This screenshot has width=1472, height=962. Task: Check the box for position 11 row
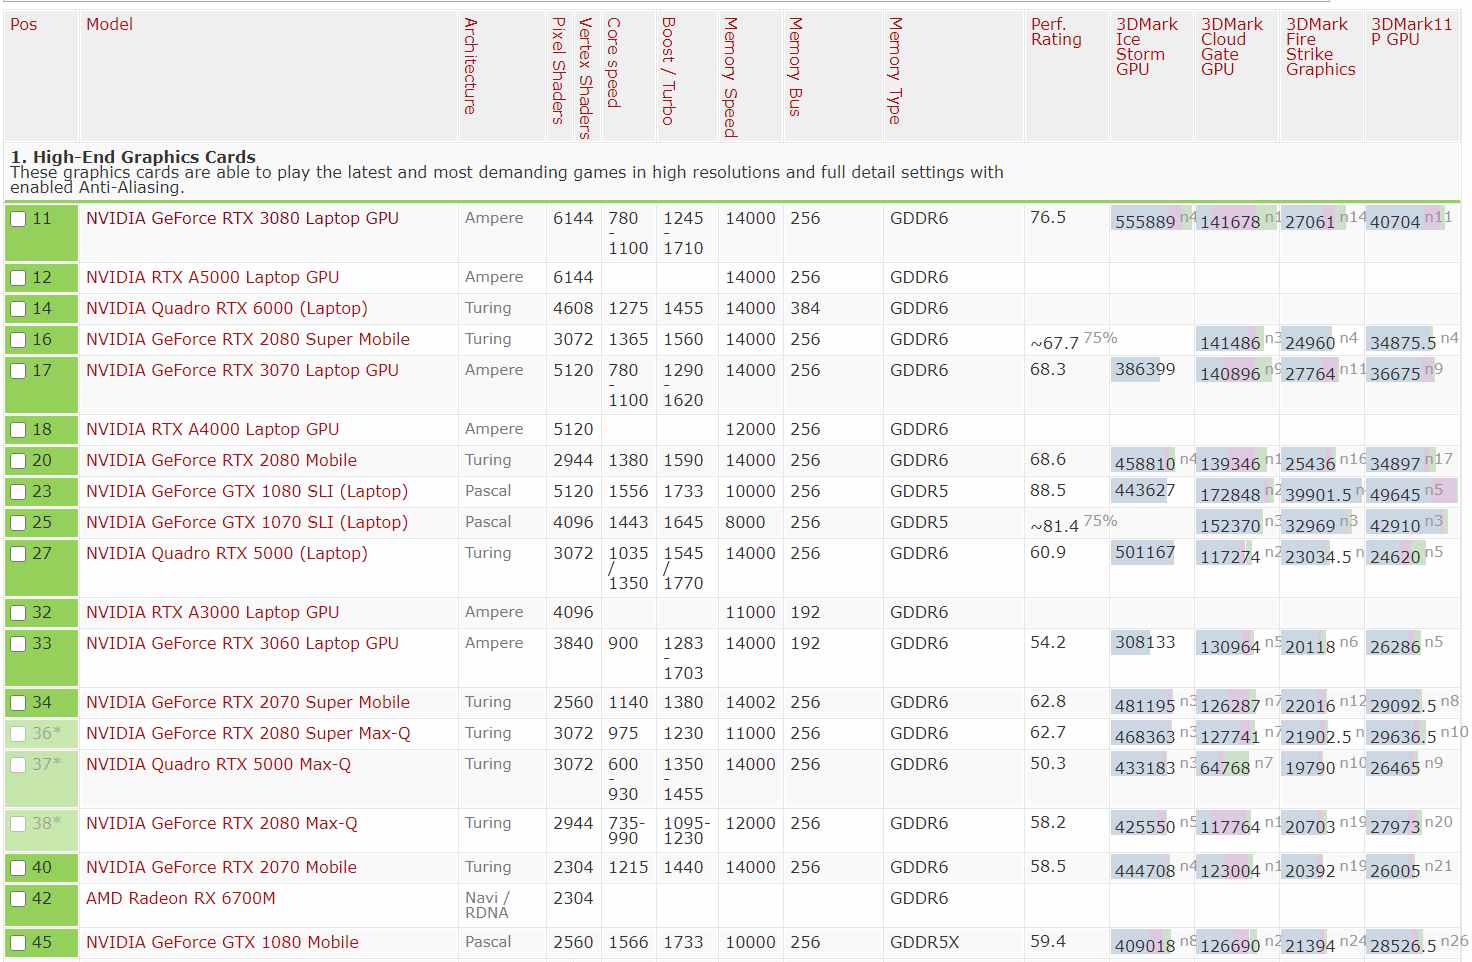[18, 219]
